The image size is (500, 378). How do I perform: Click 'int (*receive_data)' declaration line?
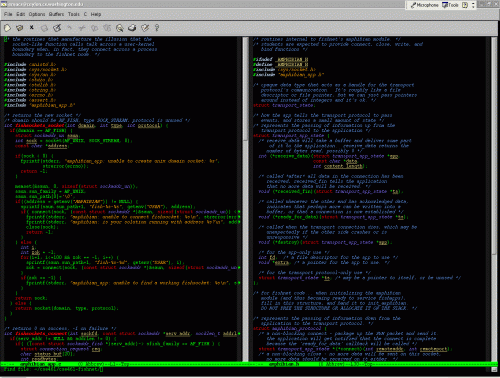pos(328,156)
